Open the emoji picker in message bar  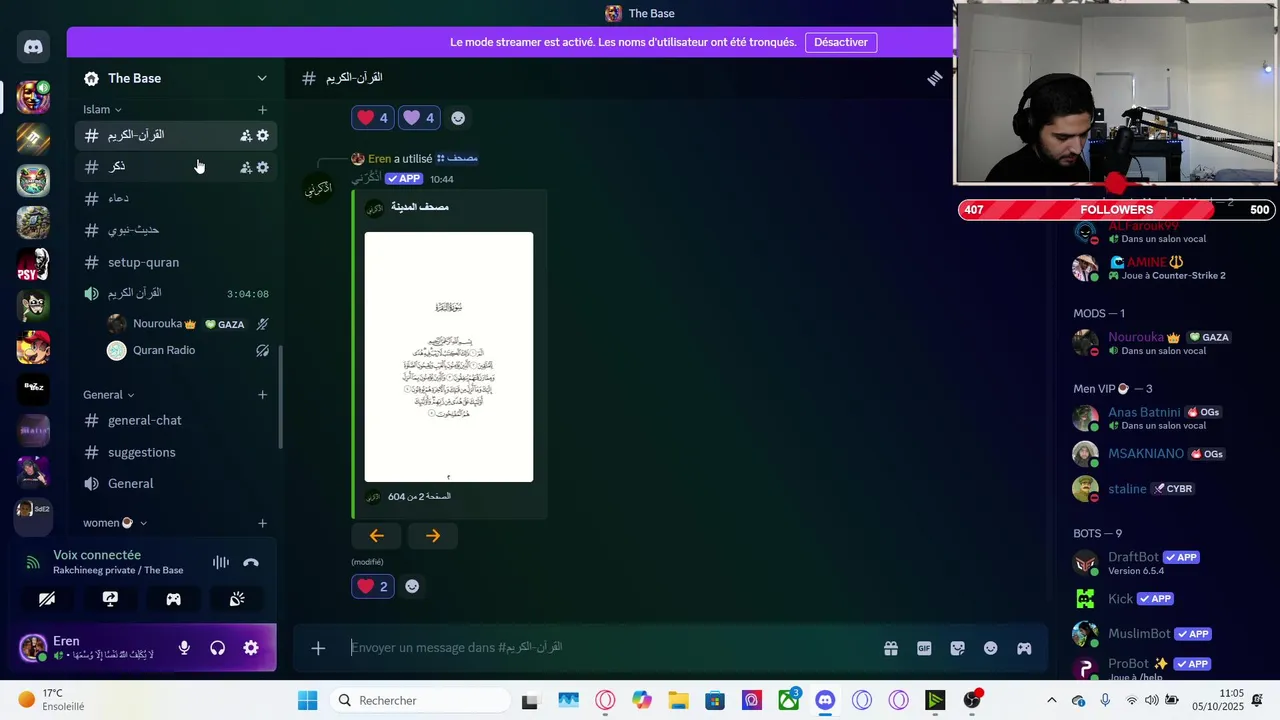pos(990,648)
